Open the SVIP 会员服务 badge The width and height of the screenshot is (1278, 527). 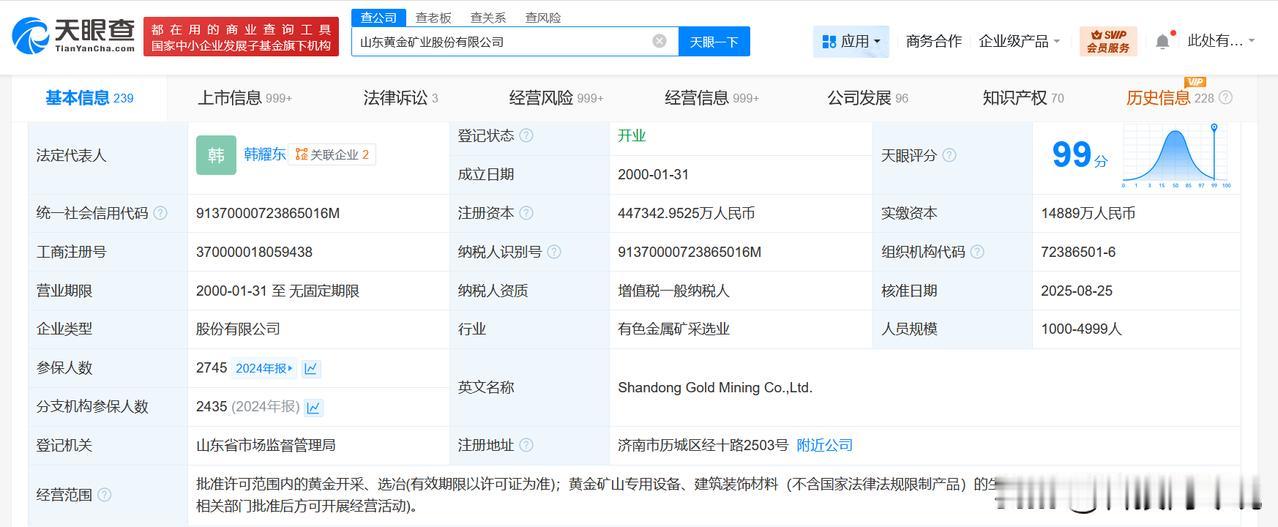(x=1108, y=41)
